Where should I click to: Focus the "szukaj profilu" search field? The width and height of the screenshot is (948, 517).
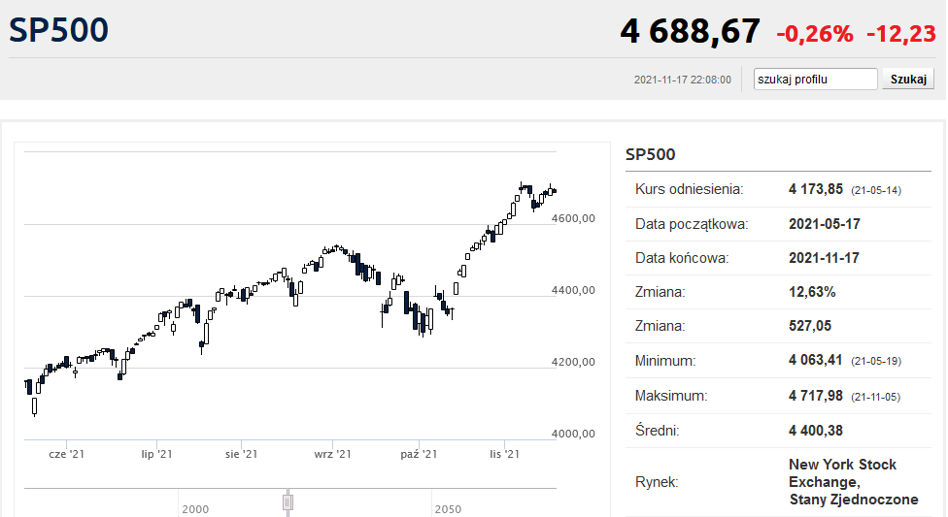coord(815,79)
